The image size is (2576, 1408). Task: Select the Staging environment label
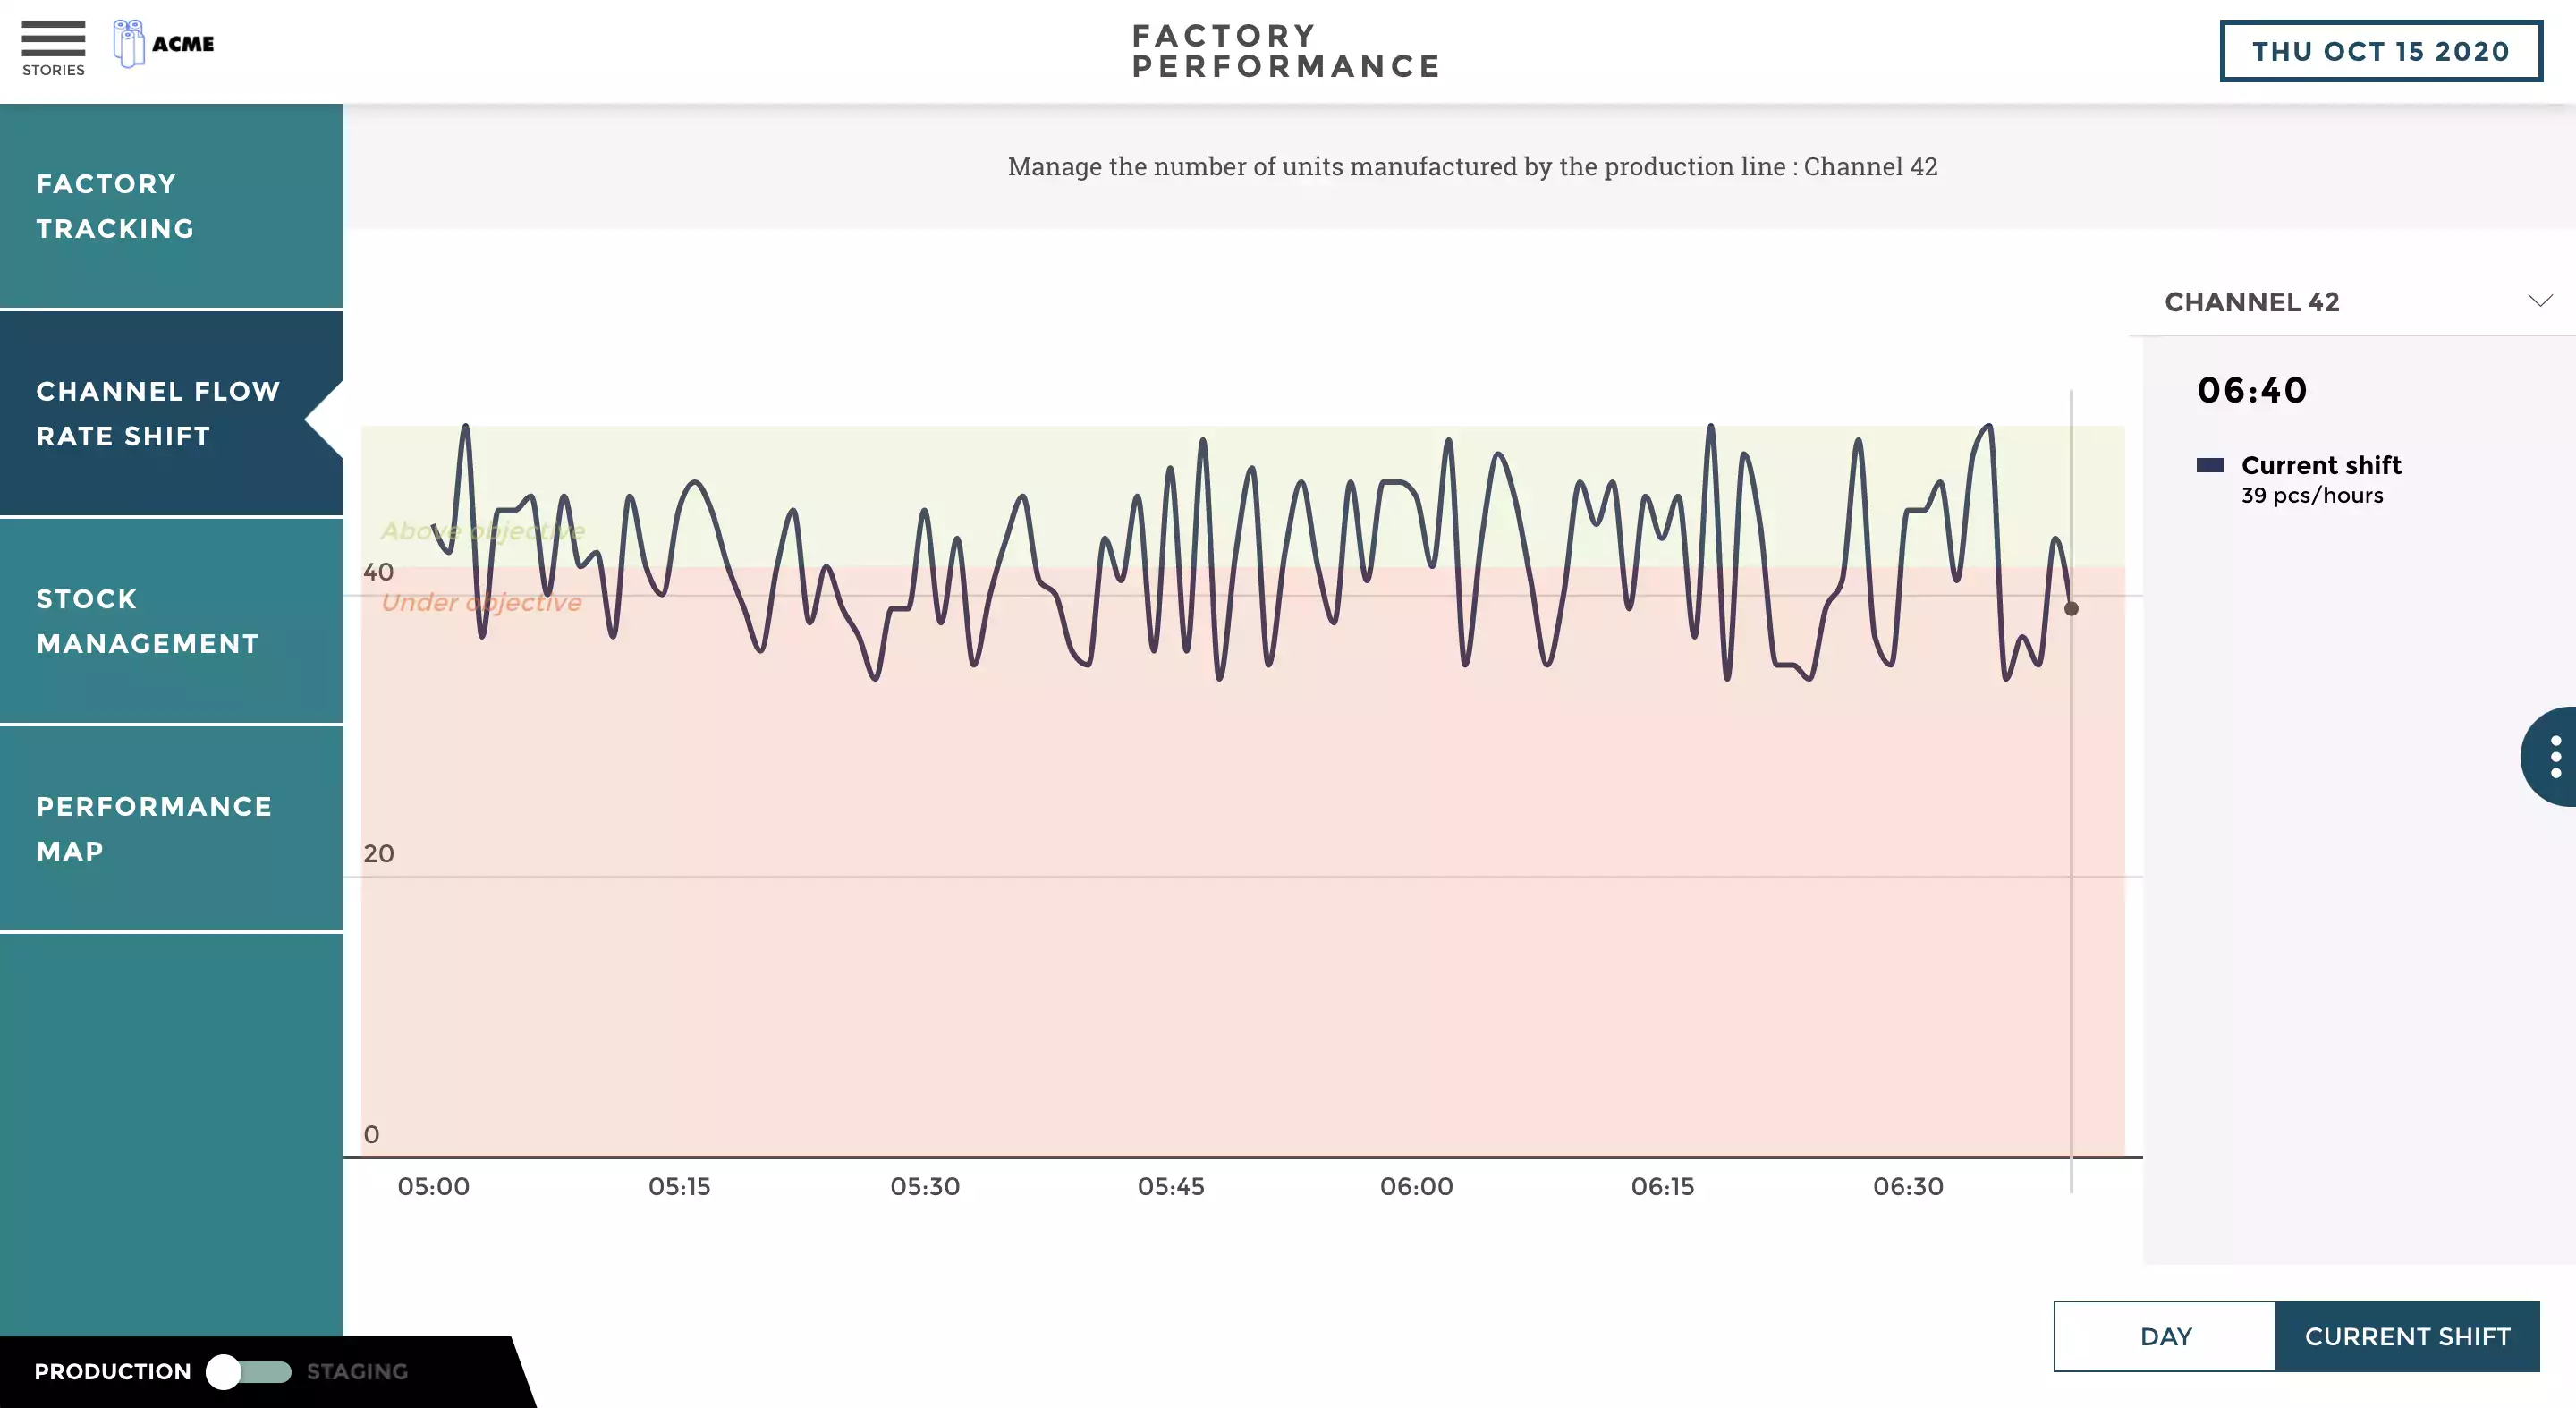pos(357,1371)
